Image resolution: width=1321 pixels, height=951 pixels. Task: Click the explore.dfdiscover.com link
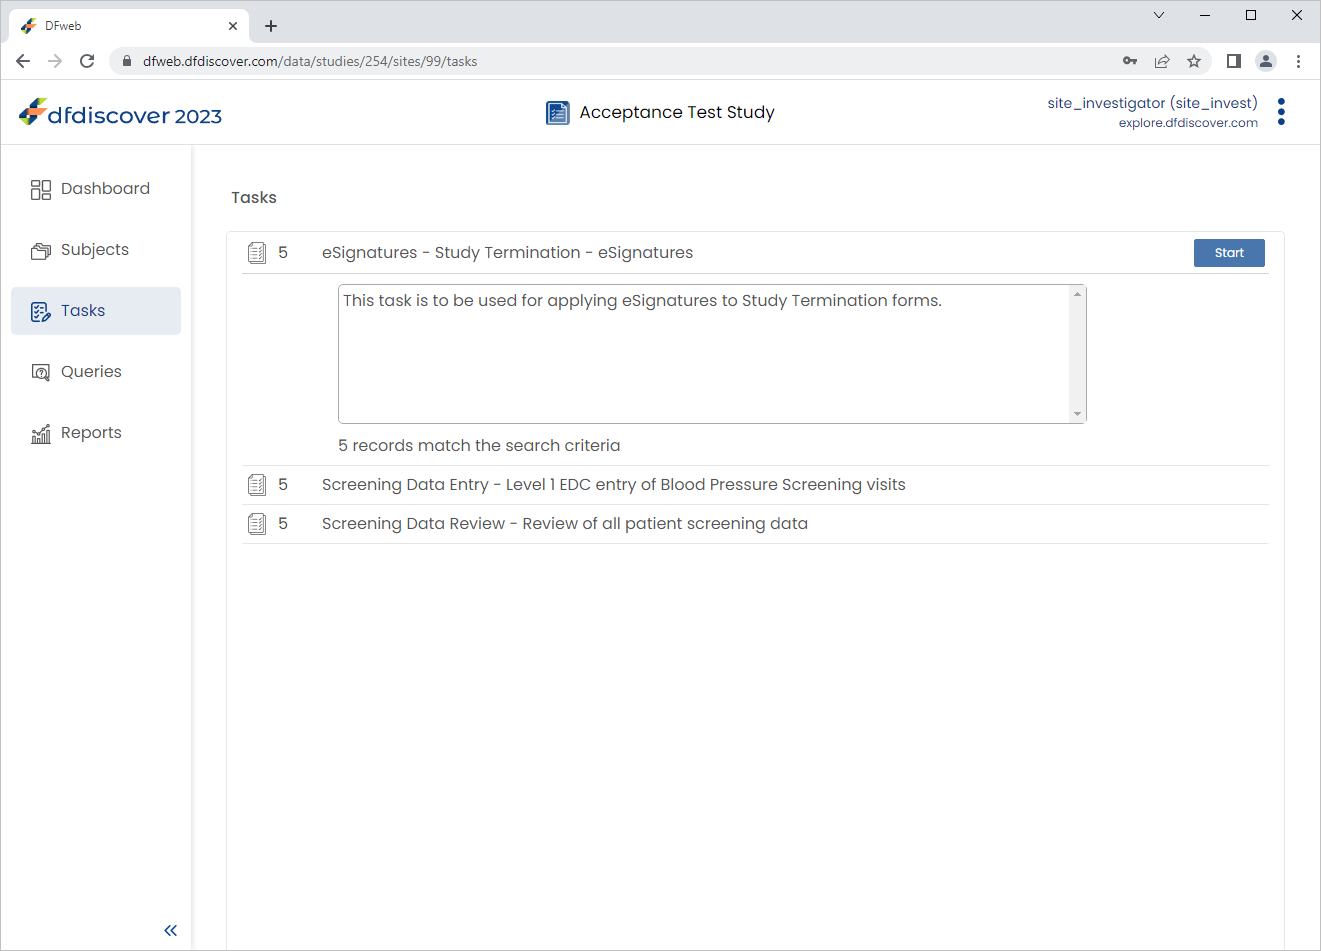pos(1188,123)
